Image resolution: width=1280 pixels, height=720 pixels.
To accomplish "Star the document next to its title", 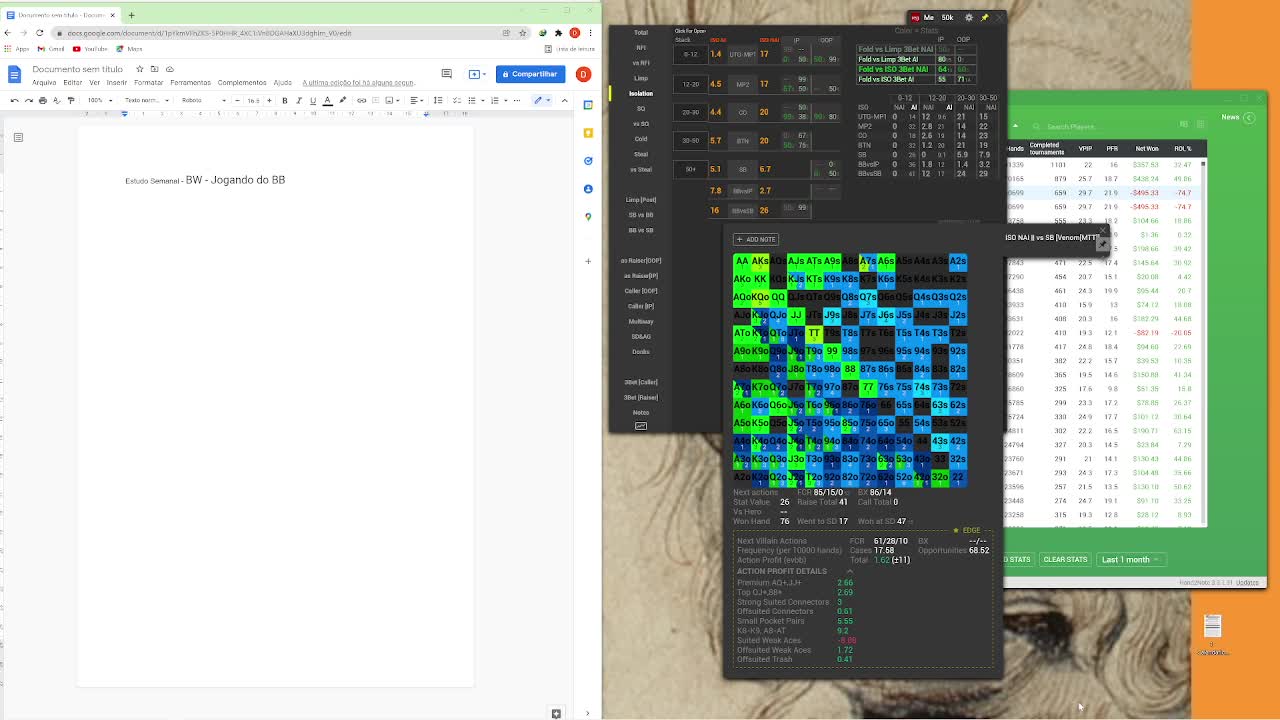I will [x=140, y=69].
